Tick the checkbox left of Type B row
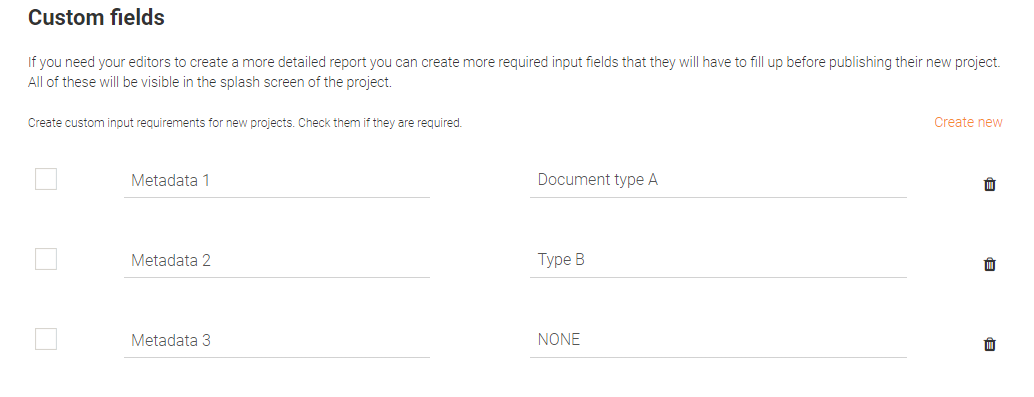 [x=46, y=259]
